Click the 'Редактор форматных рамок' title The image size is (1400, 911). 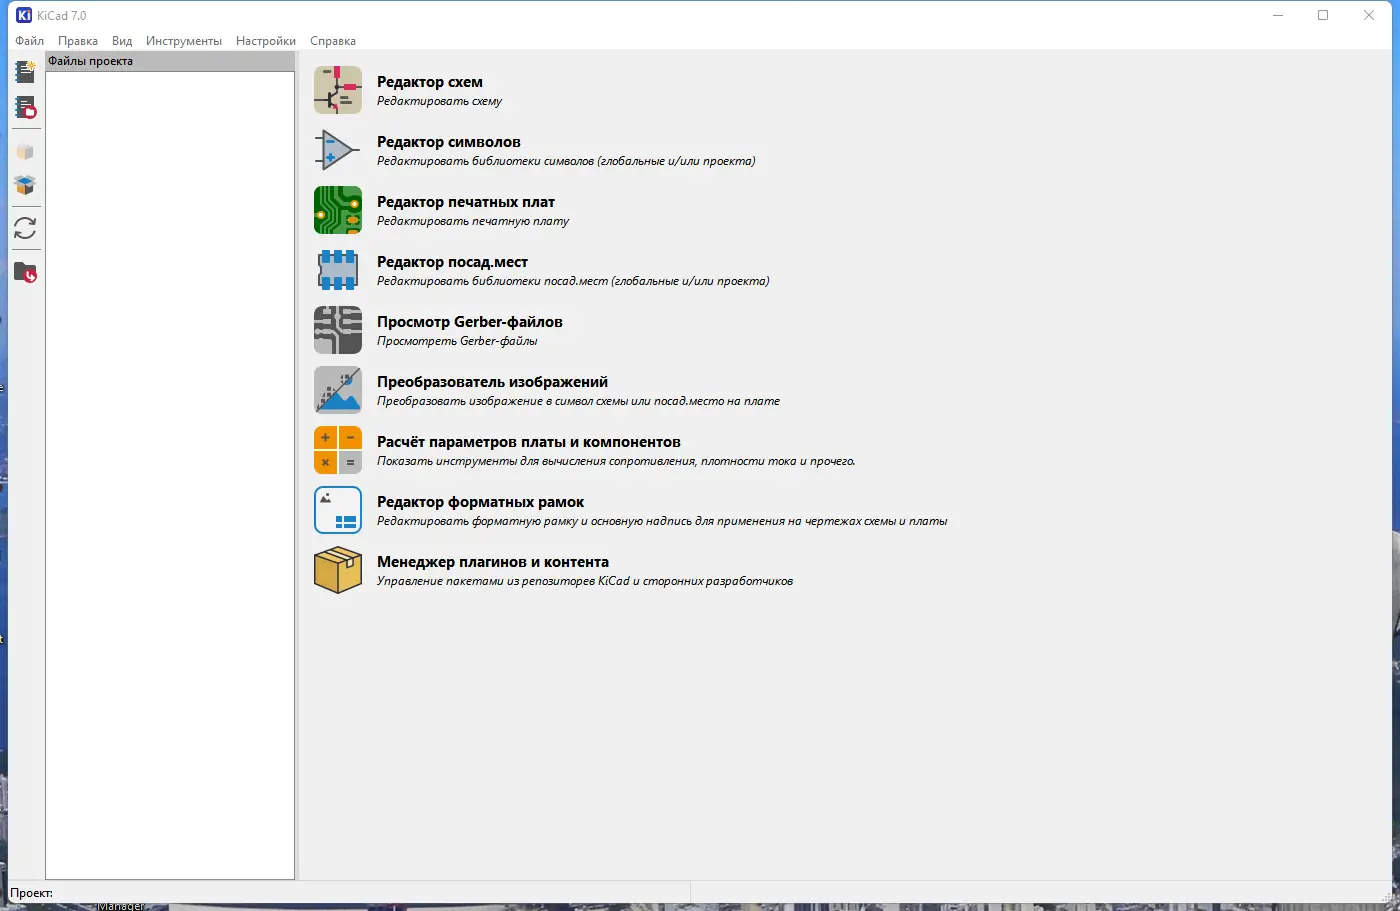tap(481, 502)
